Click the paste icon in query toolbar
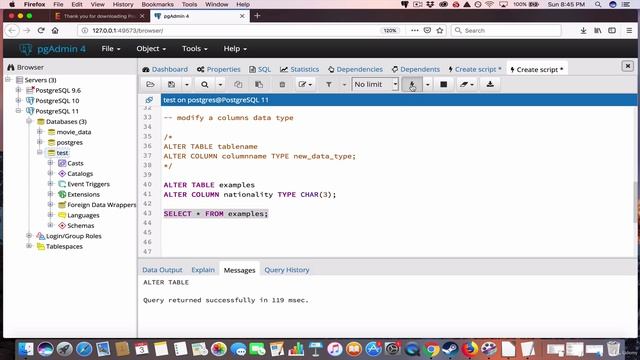 coord(259,84)
